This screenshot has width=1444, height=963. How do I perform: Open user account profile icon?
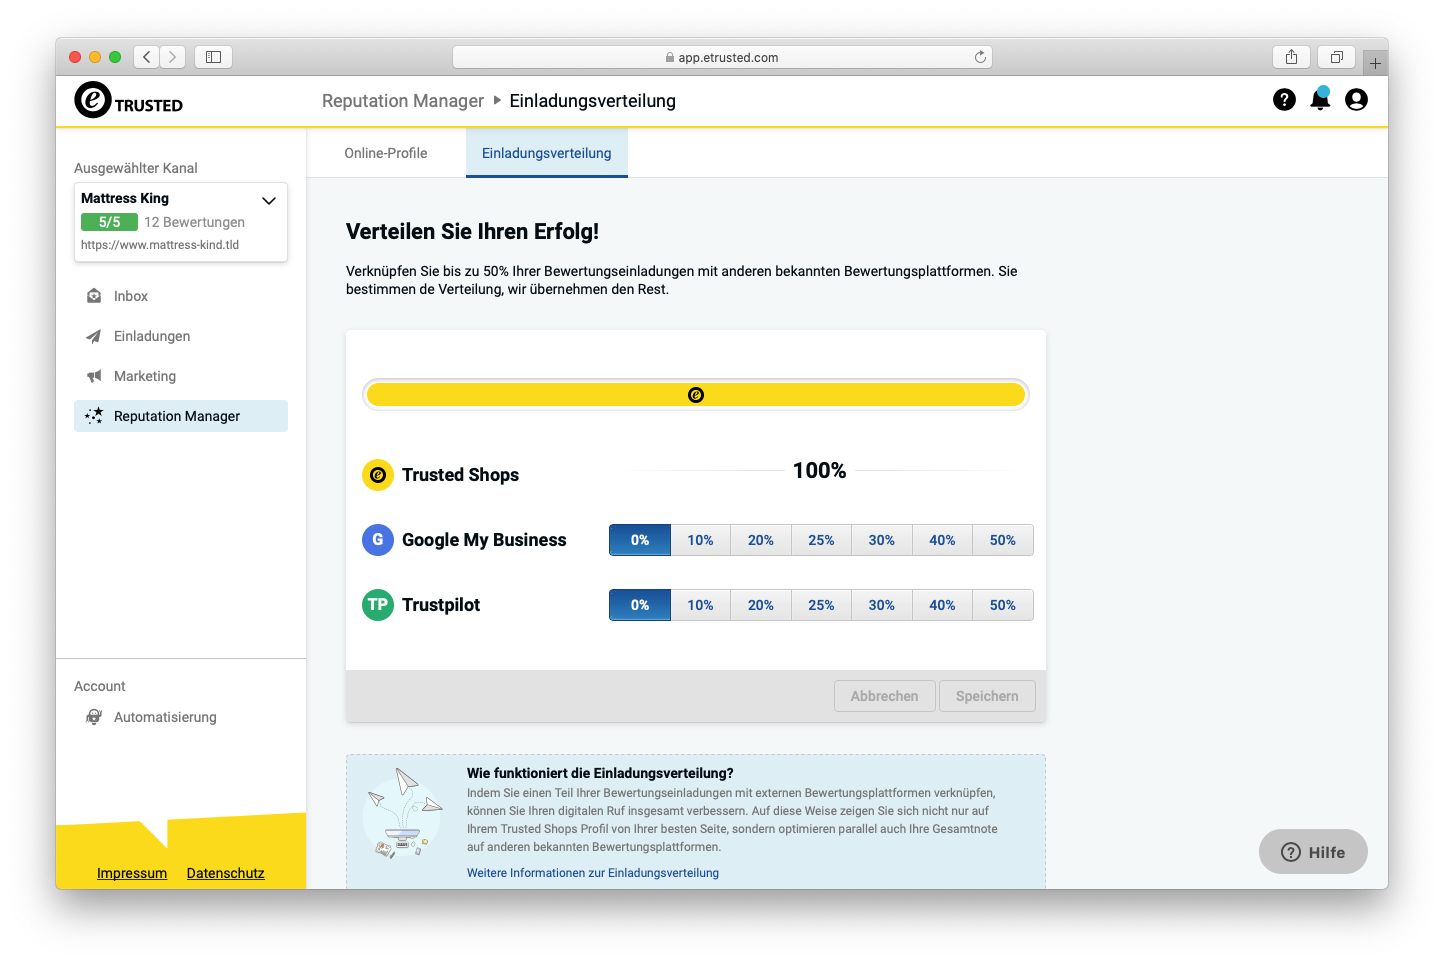pos(1356,100)
